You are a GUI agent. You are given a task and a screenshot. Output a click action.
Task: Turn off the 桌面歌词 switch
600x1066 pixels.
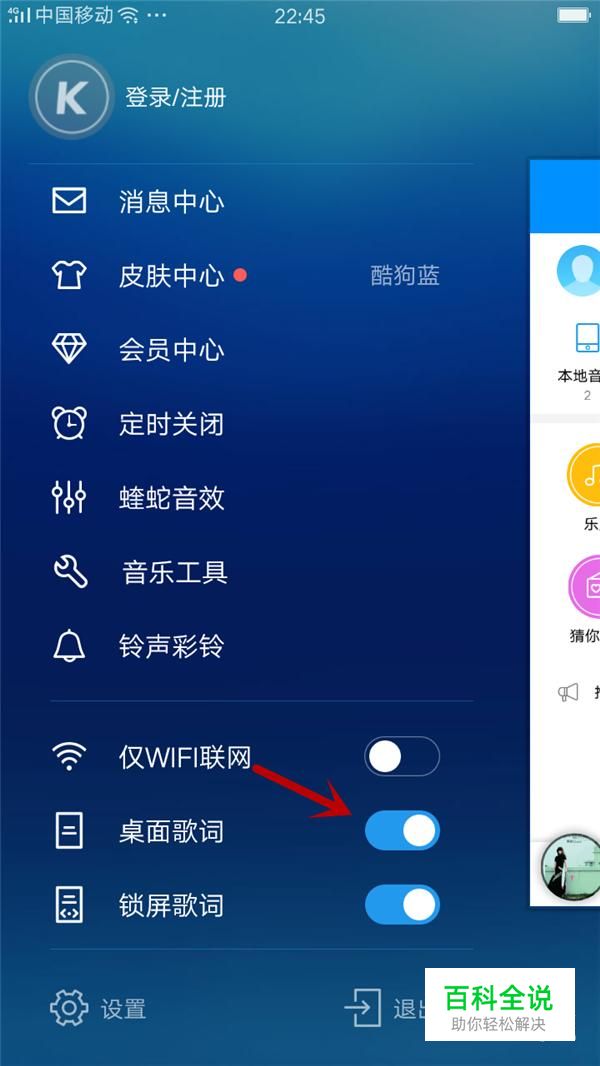point(402,831)
